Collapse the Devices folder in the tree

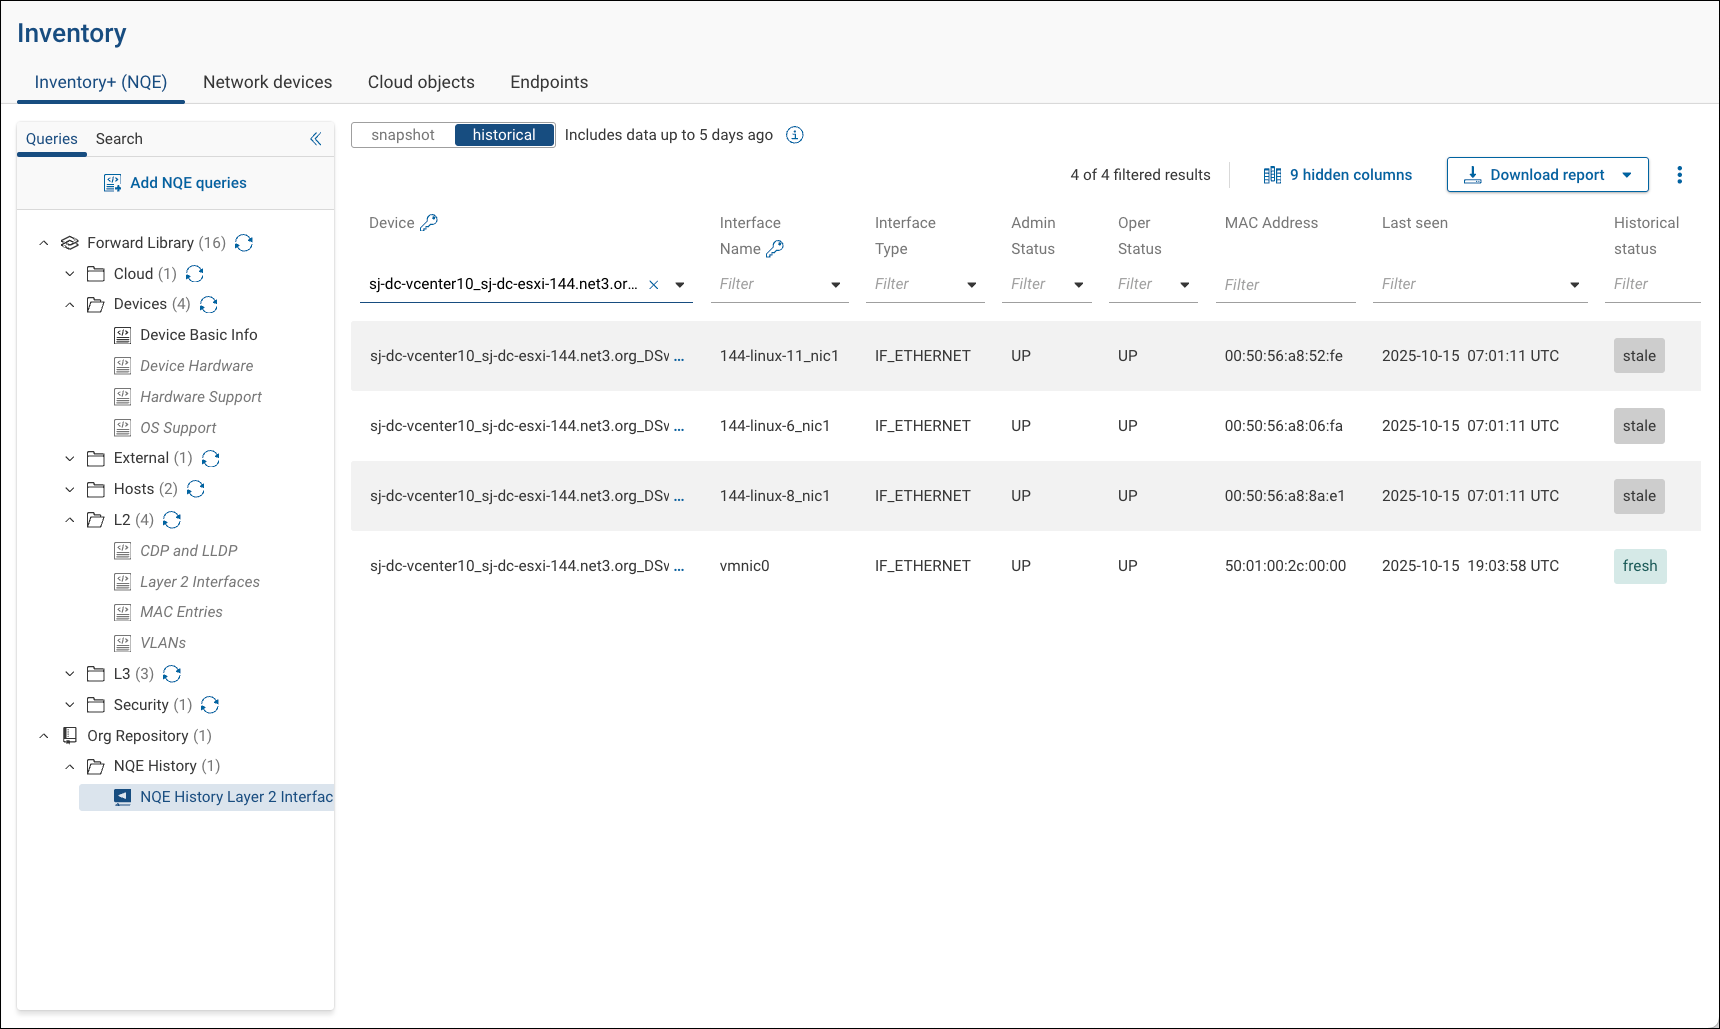coord(70,304)
